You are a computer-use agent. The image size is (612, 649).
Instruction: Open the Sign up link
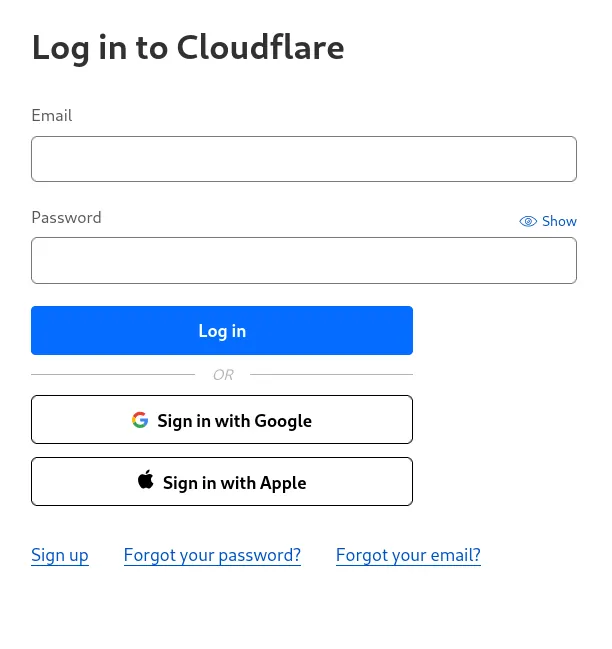60,555
